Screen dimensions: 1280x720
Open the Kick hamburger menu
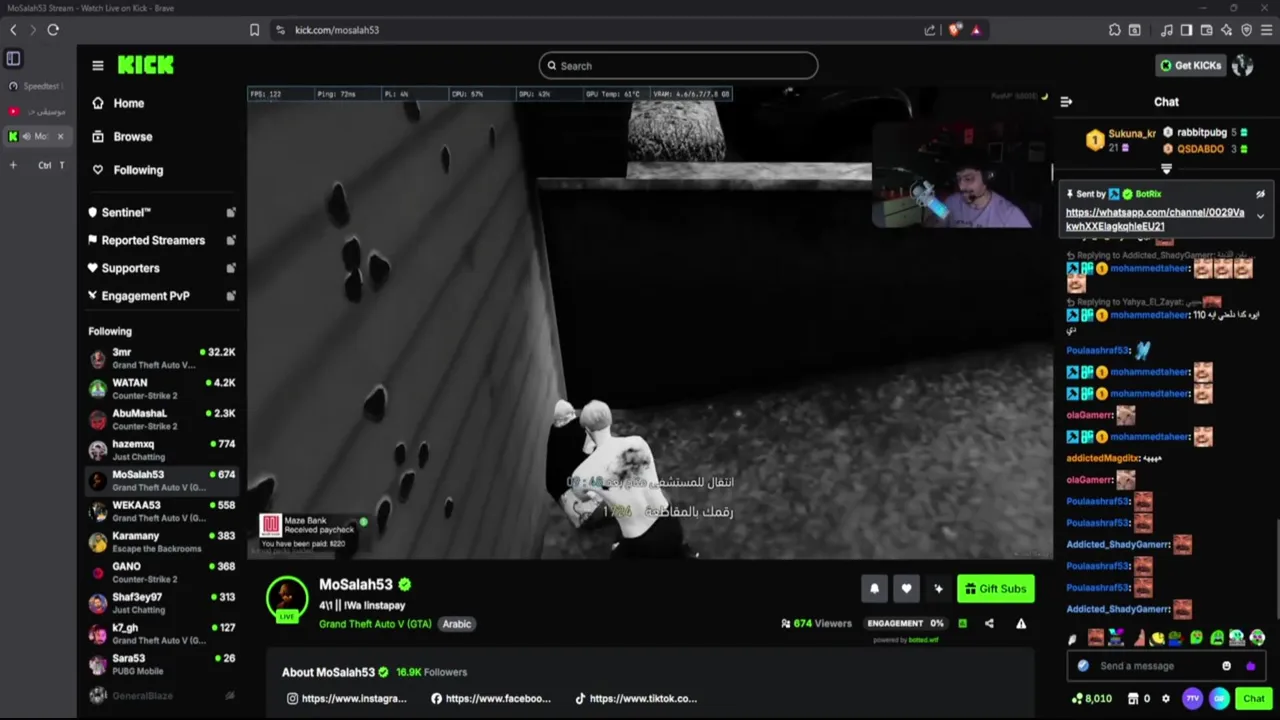pos(98,66)
